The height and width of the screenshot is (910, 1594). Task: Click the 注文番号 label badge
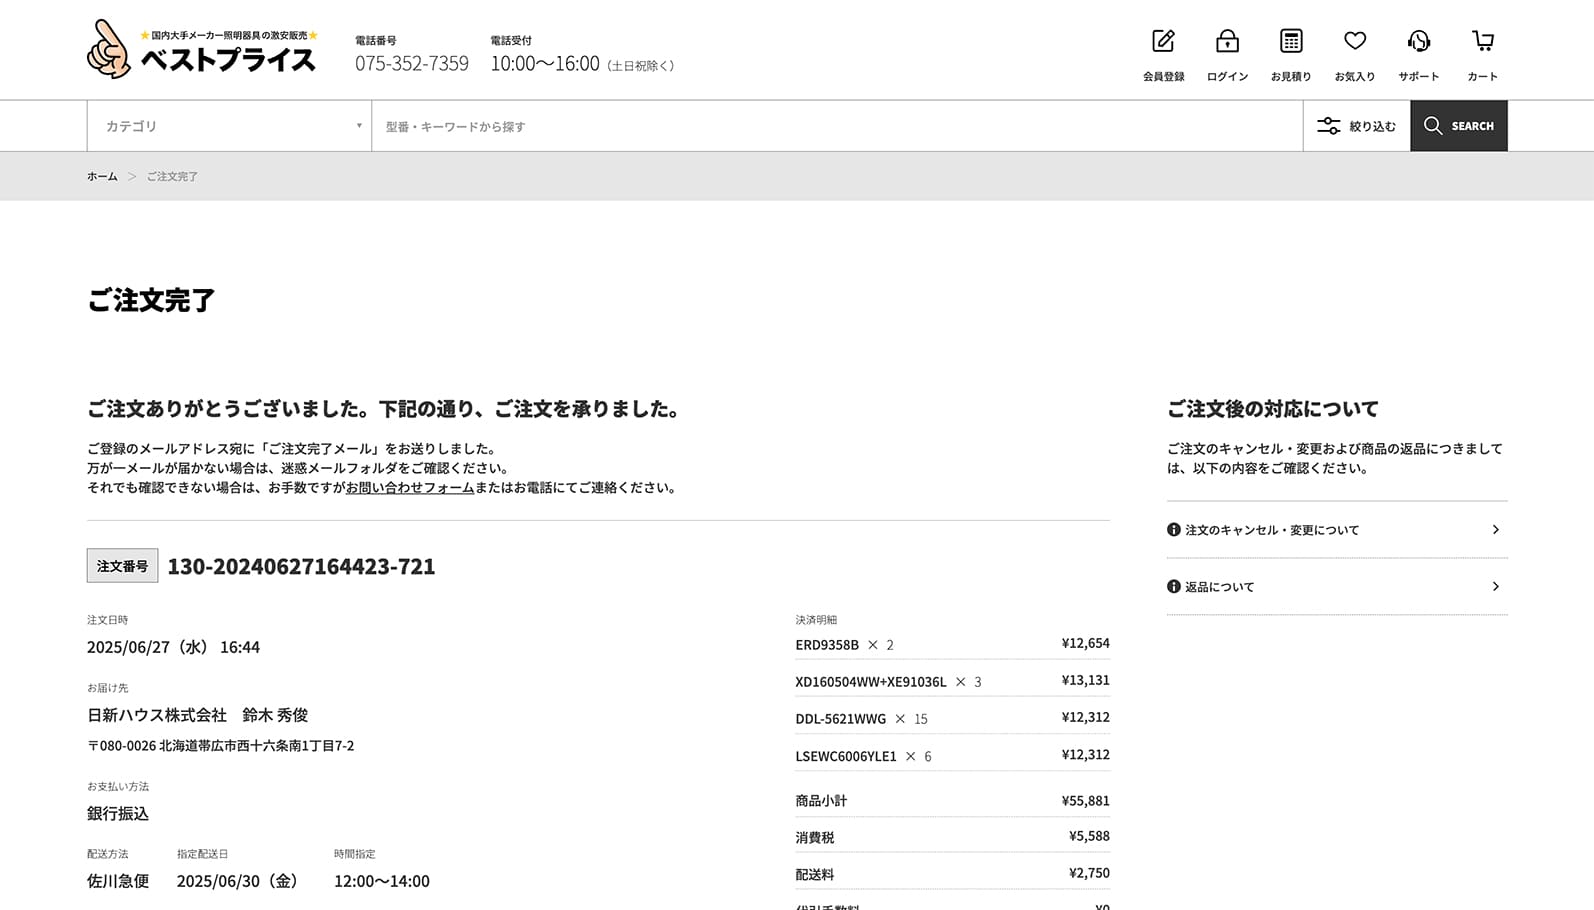(x=122, y=566)
